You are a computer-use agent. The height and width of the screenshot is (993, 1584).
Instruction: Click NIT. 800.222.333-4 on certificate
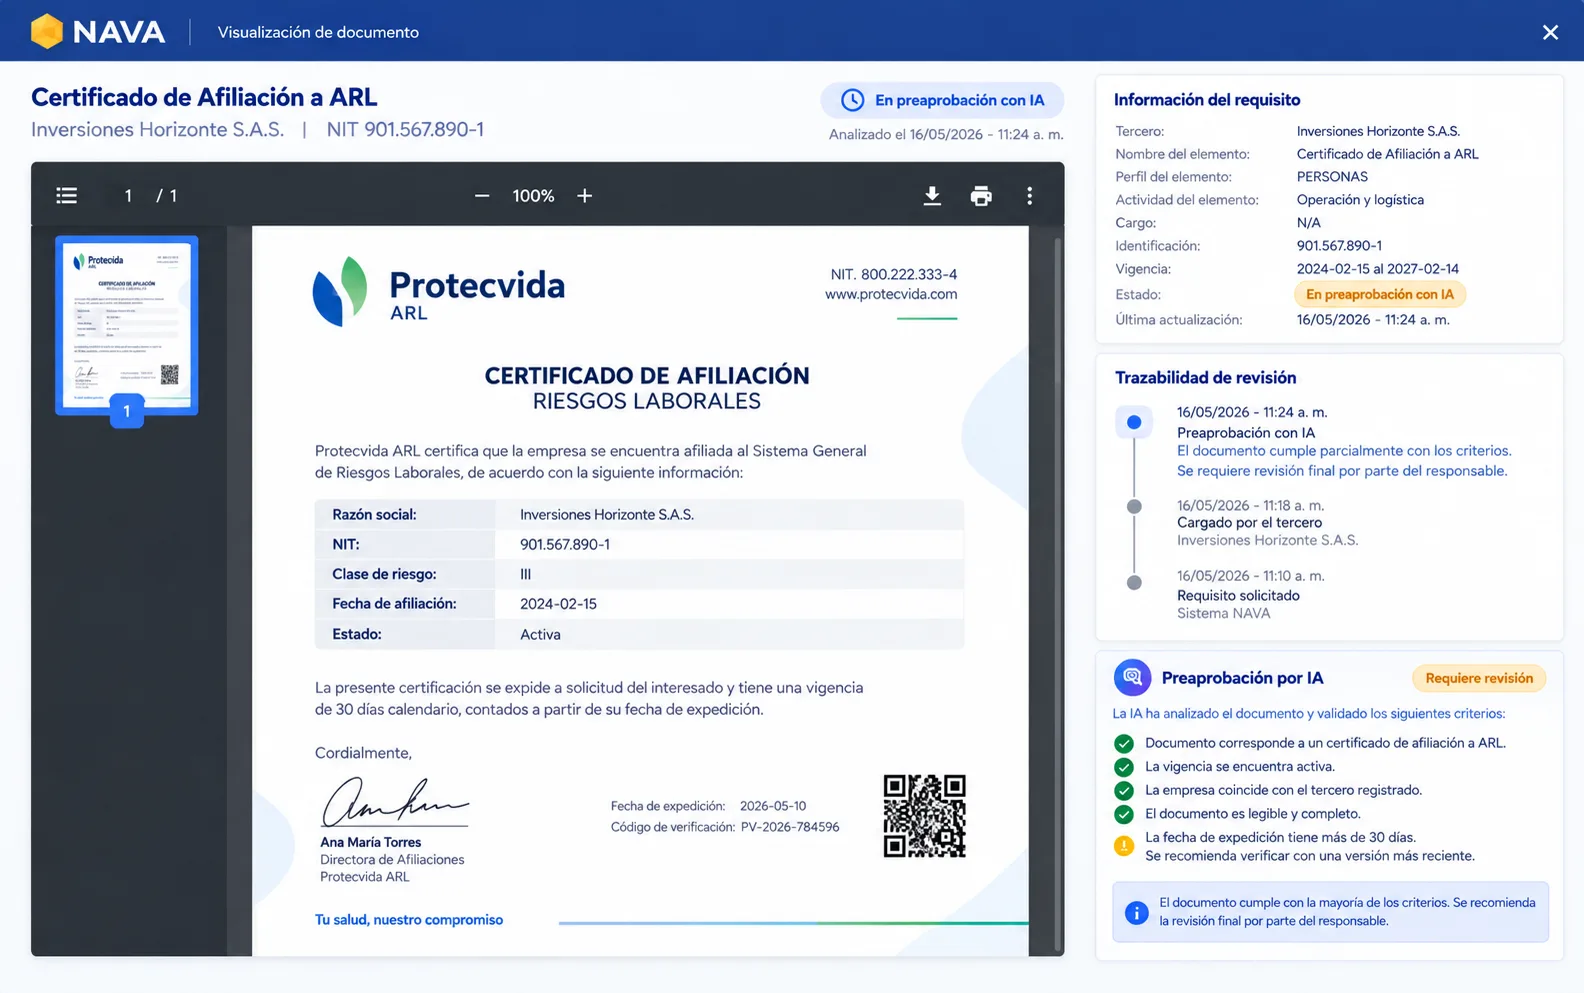(894, 274)
